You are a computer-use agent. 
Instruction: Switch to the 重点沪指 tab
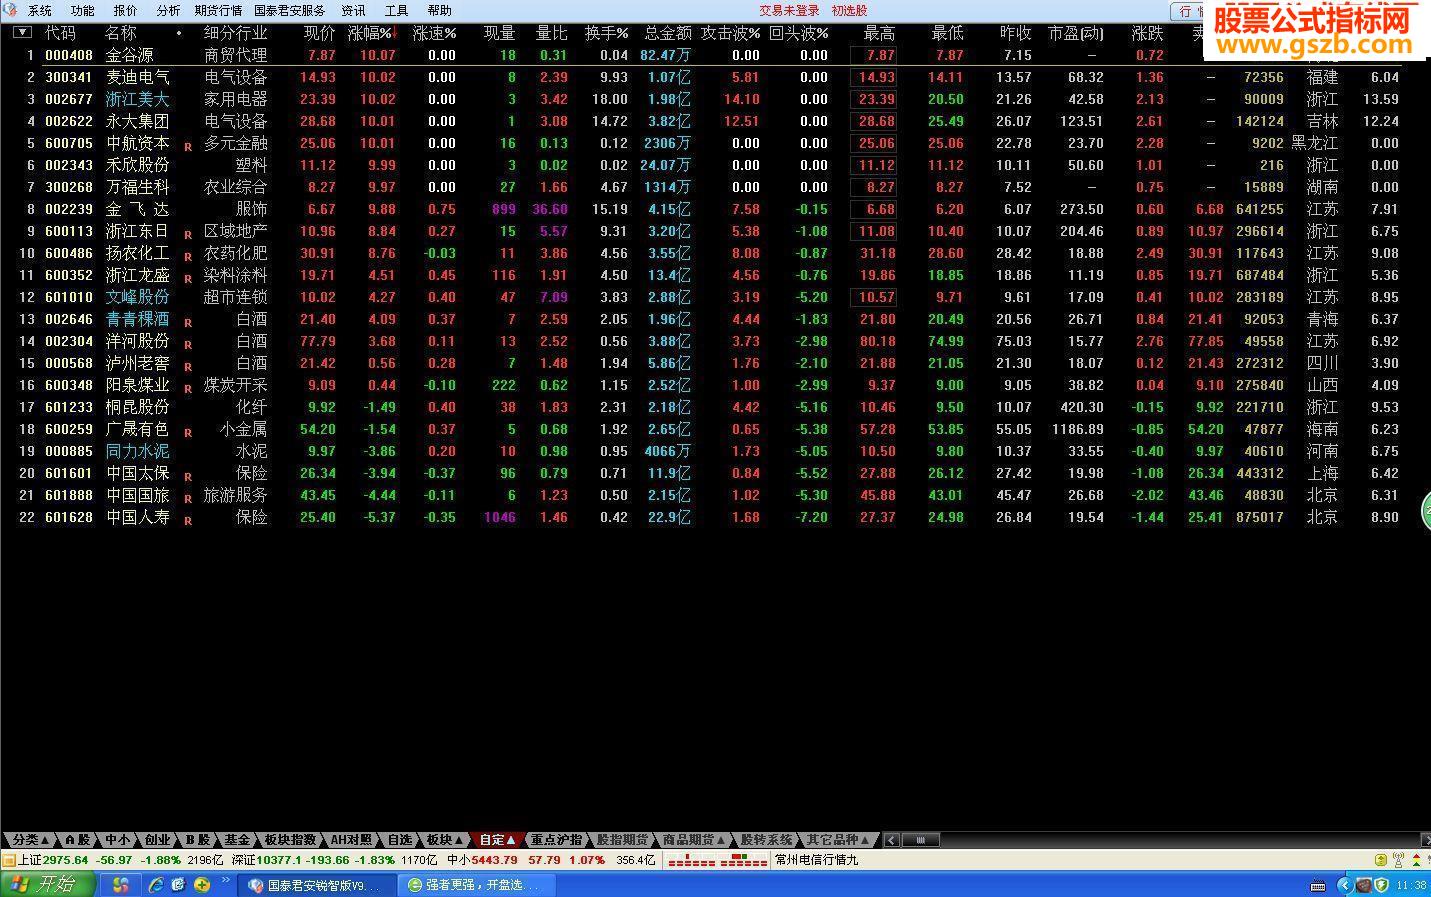click(556, 840)
